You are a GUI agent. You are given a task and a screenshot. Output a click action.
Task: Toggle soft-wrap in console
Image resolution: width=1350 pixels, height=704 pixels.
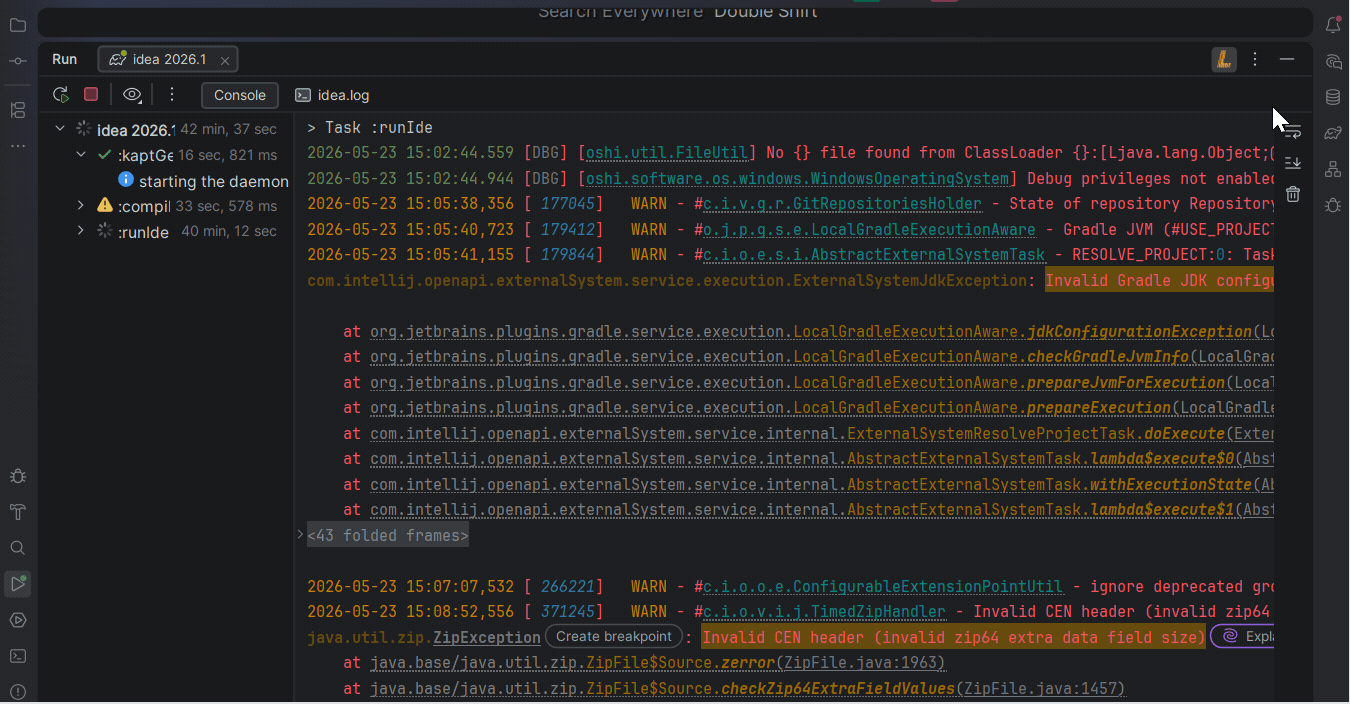point(1293,131)
